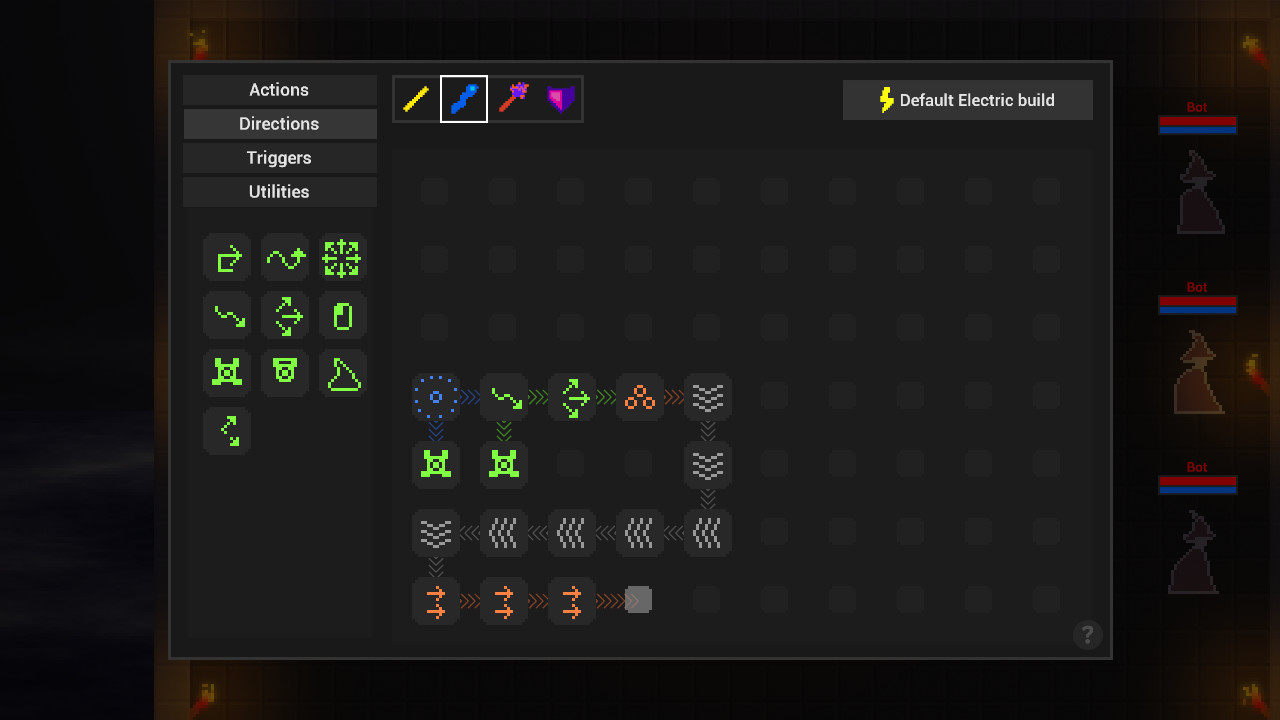Select the red magic wand tab

click(513, 99)
